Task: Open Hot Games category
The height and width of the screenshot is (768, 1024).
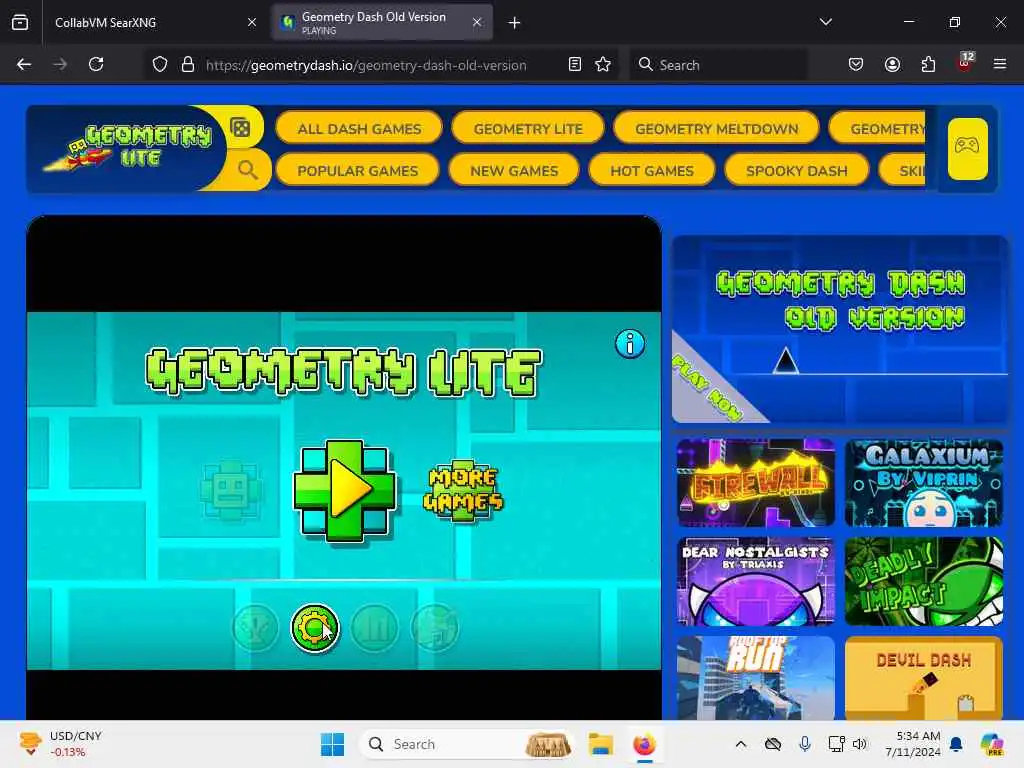Action: tap(652, 170)
